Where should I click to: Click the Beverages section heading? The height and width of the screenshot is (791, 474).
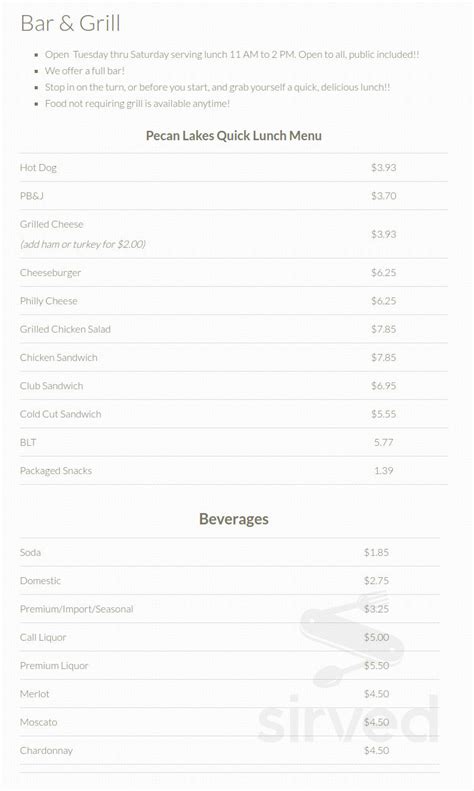click(233, 519)
